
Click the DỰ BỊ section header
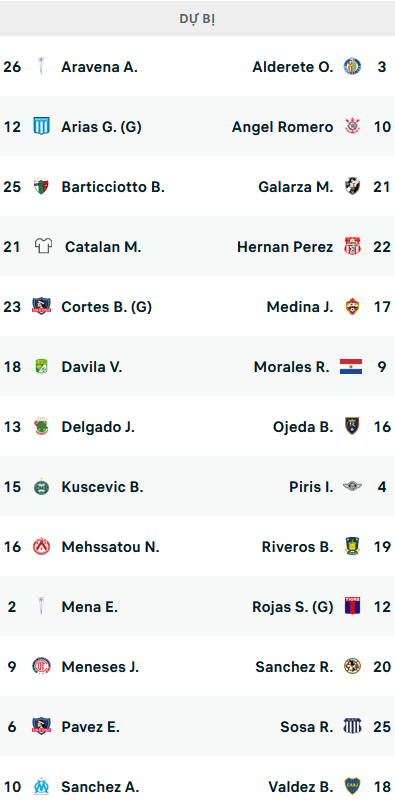tap(198, 19)
